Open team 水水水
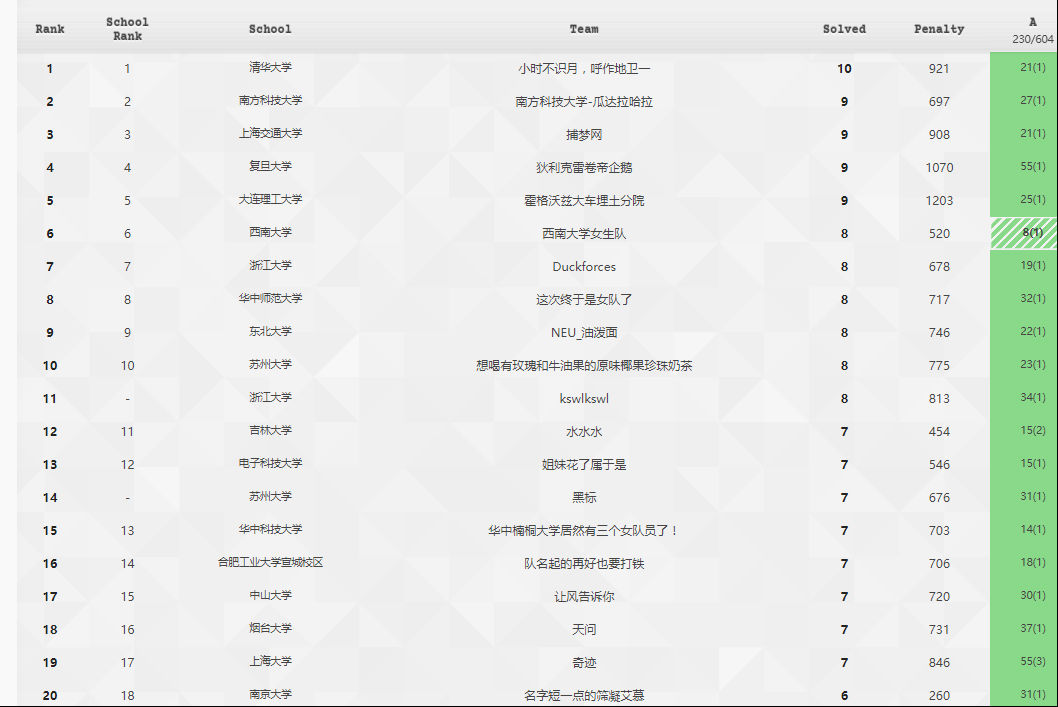Screen dimensions: 1058x707 pyautogui.click(x=584, y=432)
